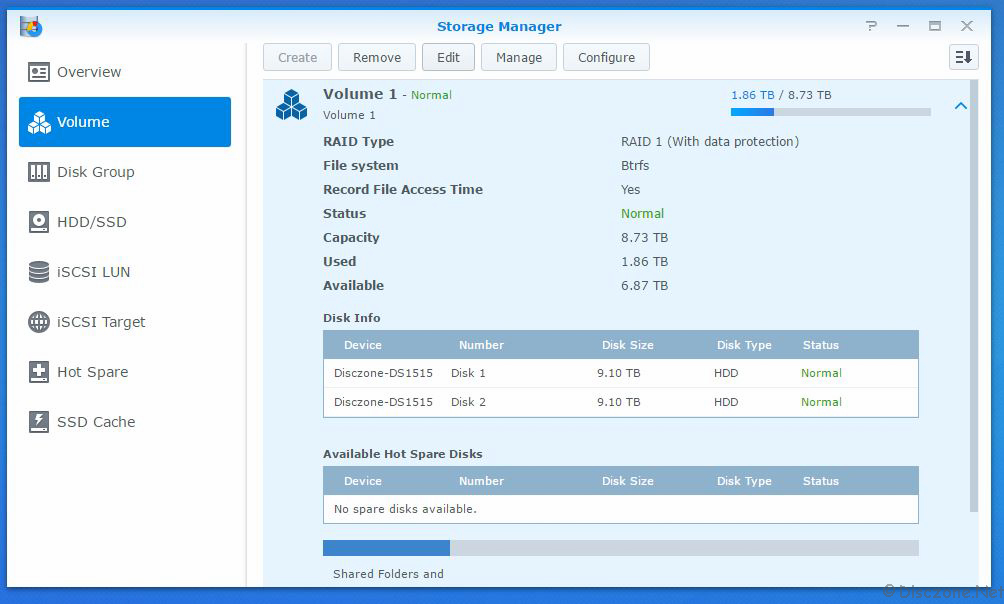Click the 'Shared Folders and' label
This screenshot has height=604, width=1004.
pyautogui.click(x=388, y=575)
